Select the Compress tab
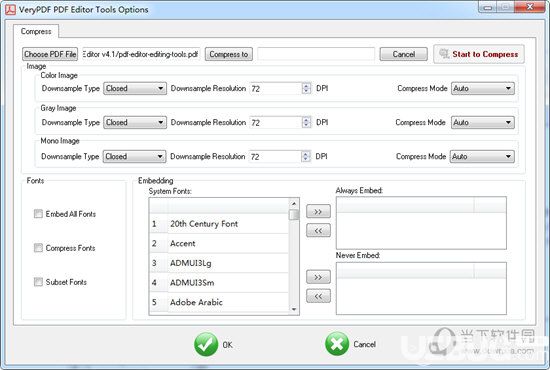 point(36,31)
